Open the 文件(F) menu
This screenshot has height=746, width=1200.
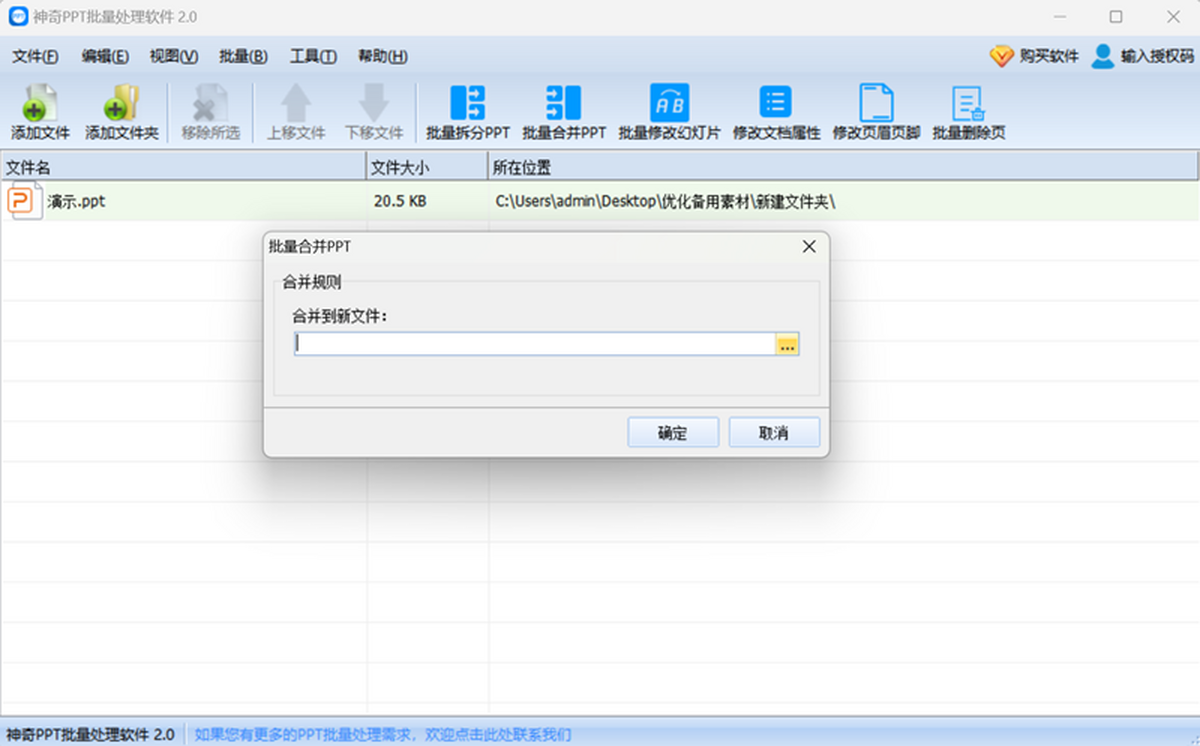[x=35, y=57]
